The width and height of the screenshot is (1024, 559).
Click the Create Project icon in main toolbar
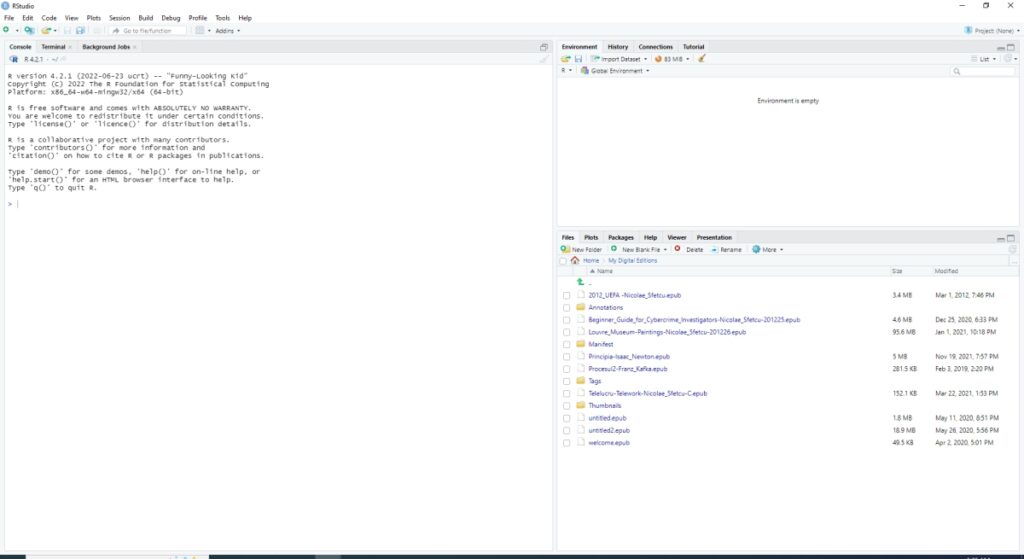[29, 30]
